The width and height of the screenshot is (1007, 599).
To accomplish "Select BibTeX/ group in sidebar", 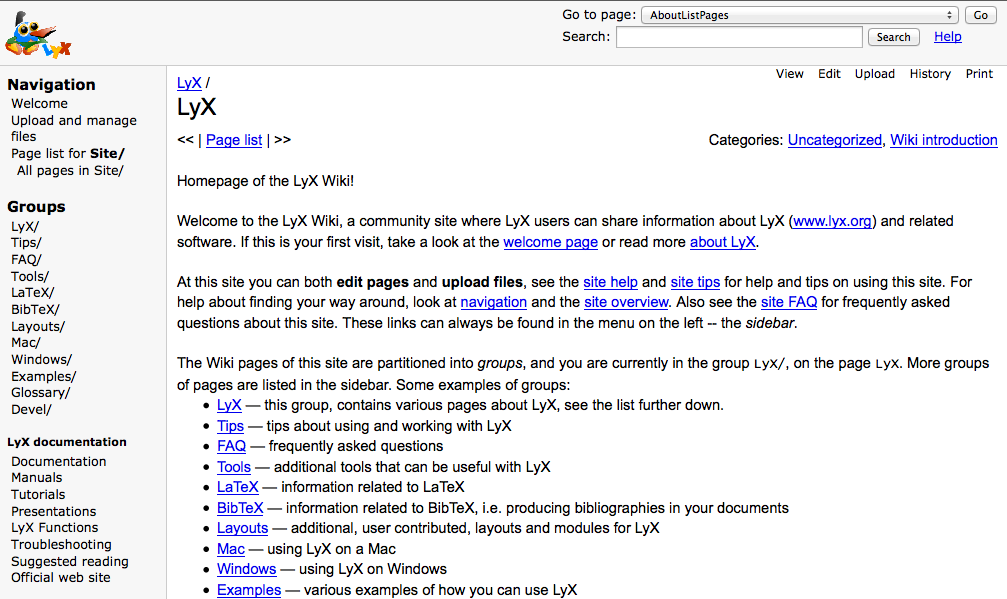I will tap(35, 309).
